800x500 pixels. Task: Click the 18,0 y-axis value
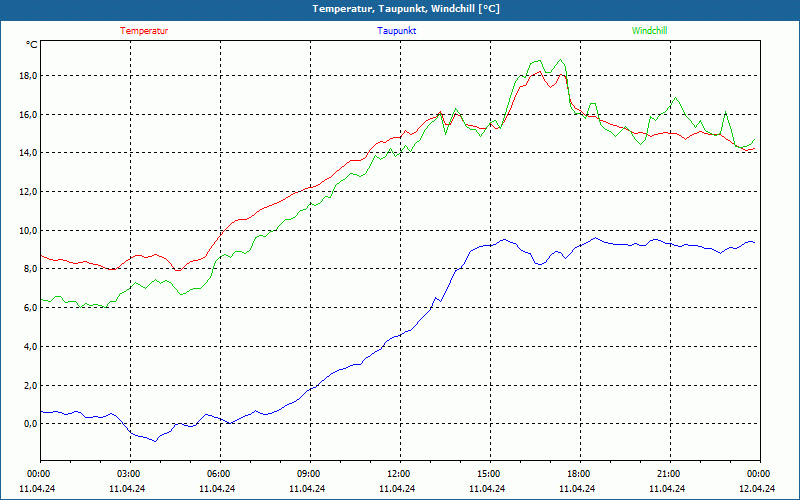(29, 76)
